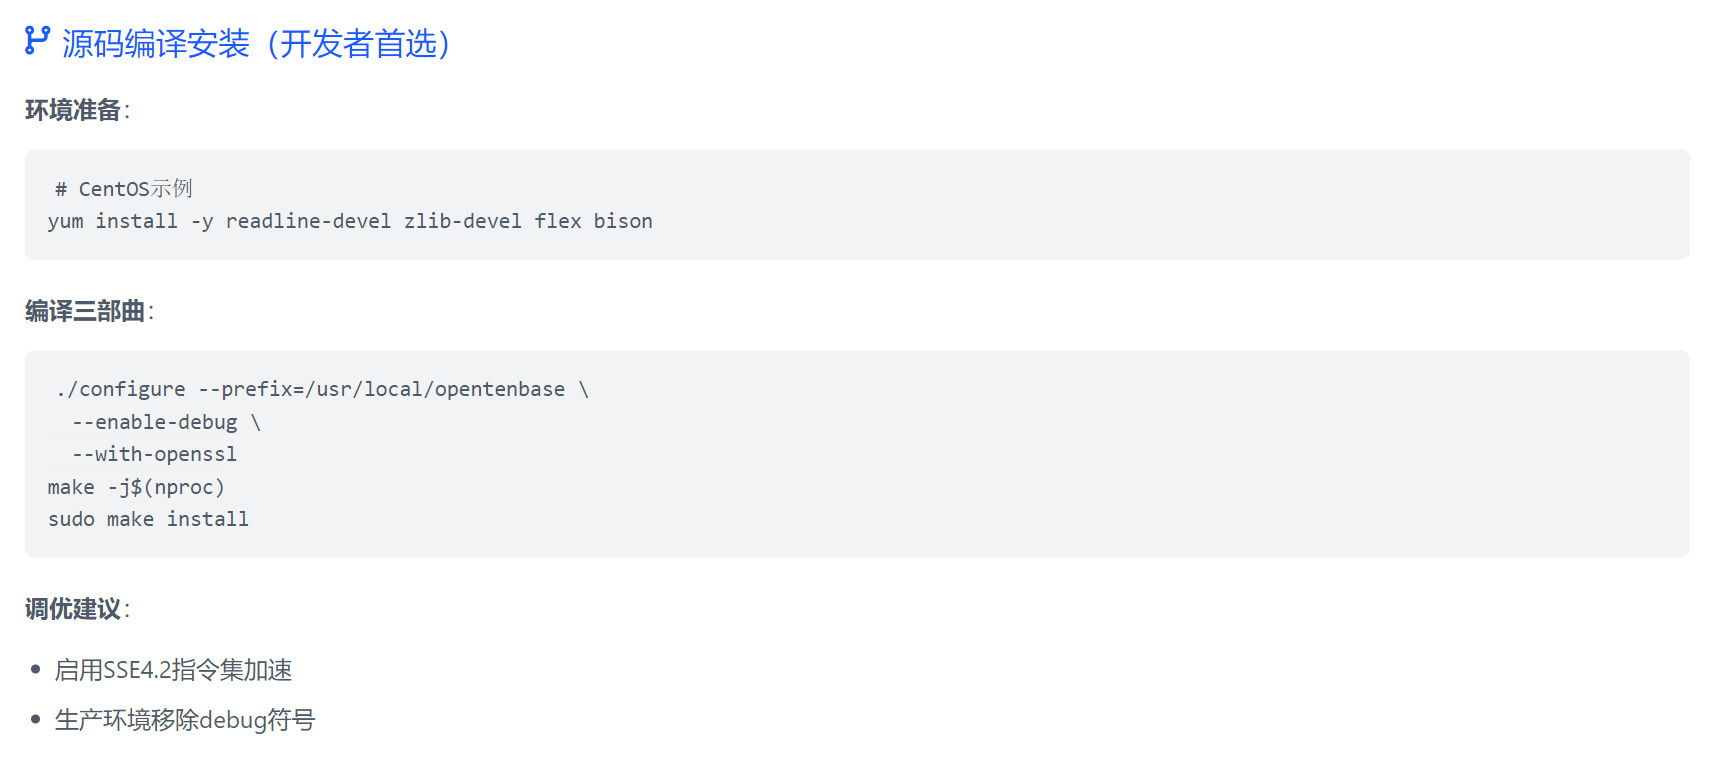Click the 编译三部曲 bold label

pos(85,311)
